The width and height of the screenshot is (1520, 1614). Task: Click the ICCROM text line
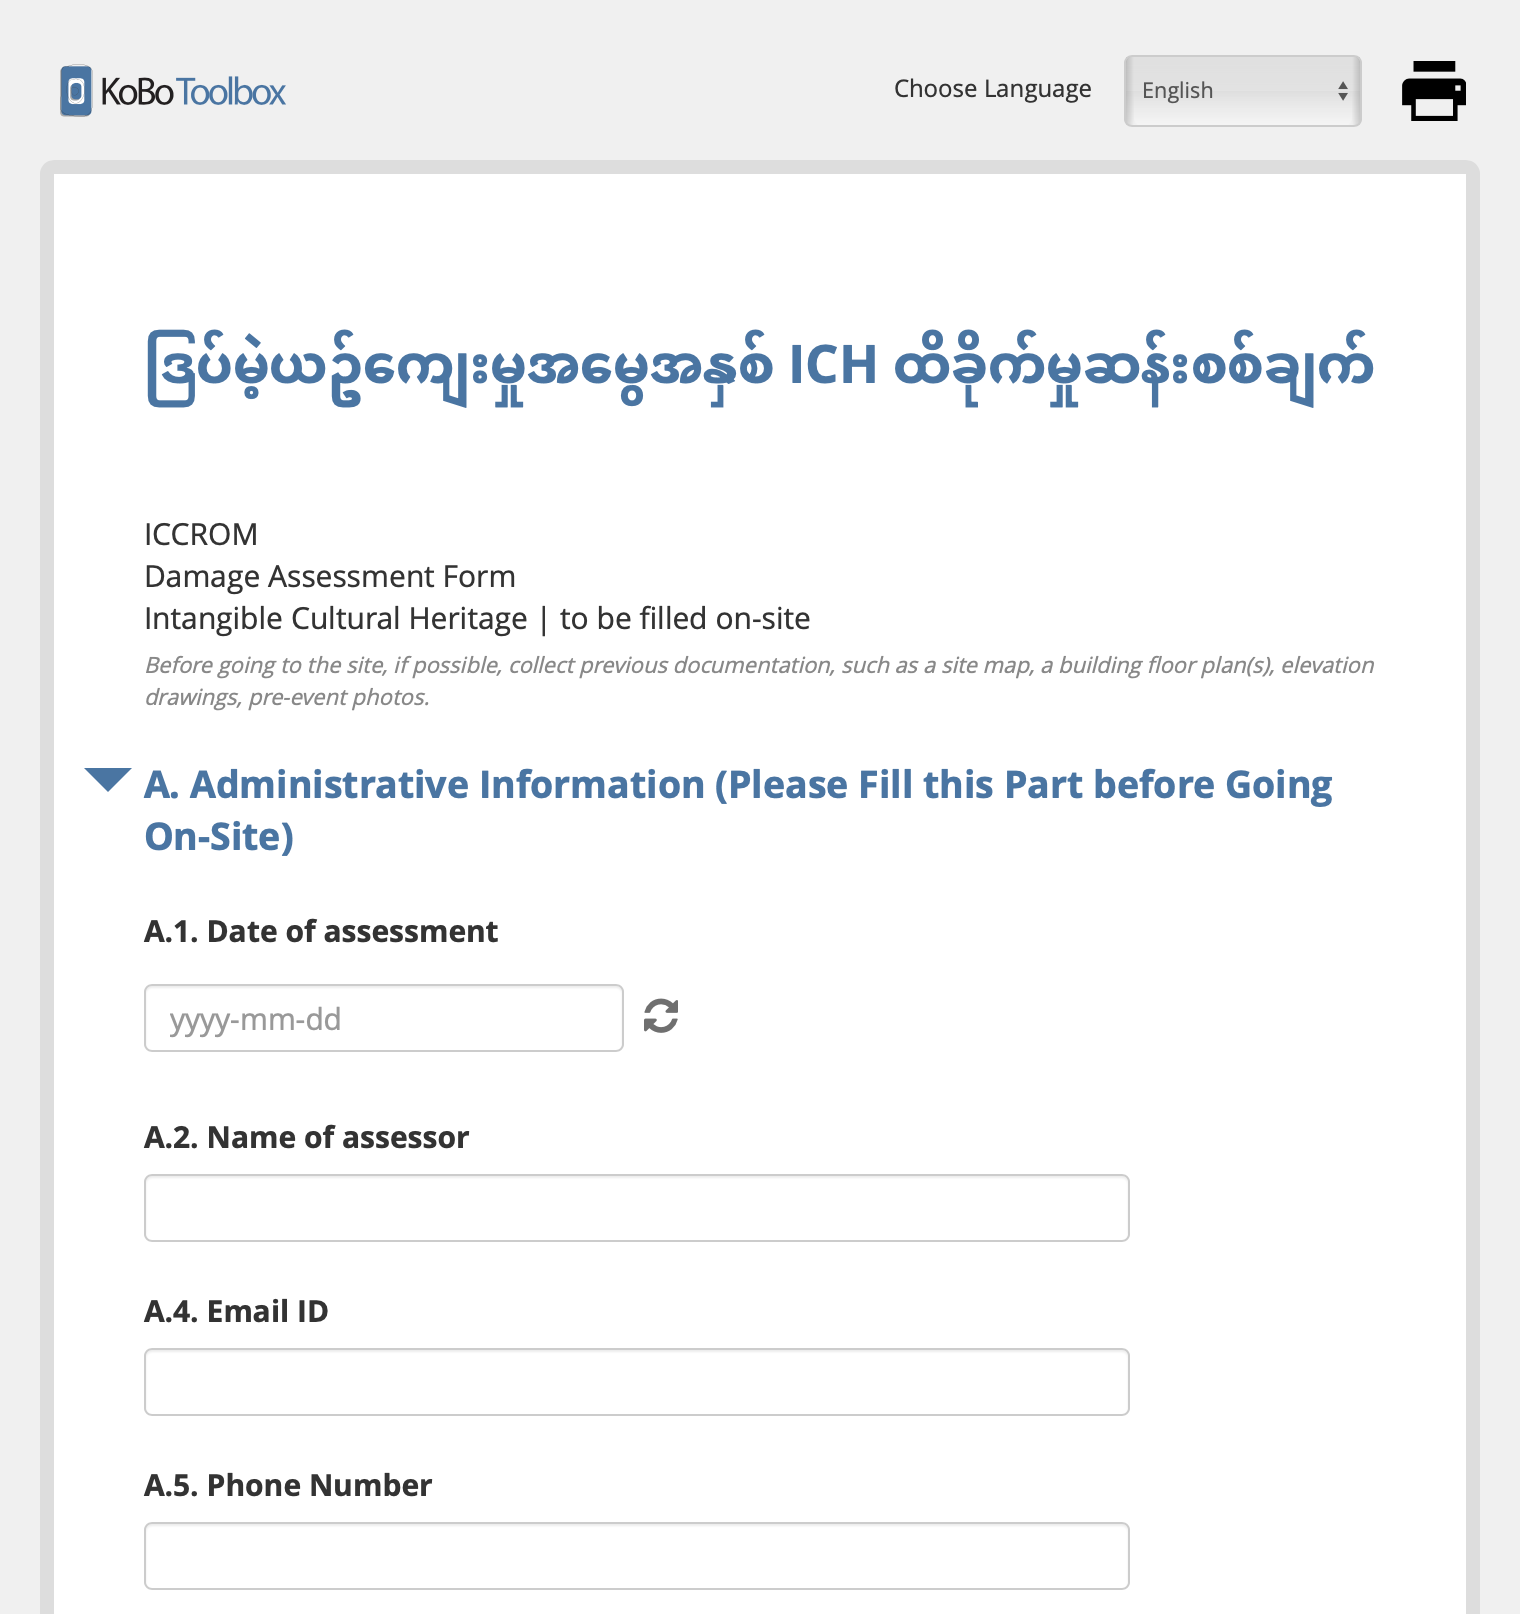201,534
